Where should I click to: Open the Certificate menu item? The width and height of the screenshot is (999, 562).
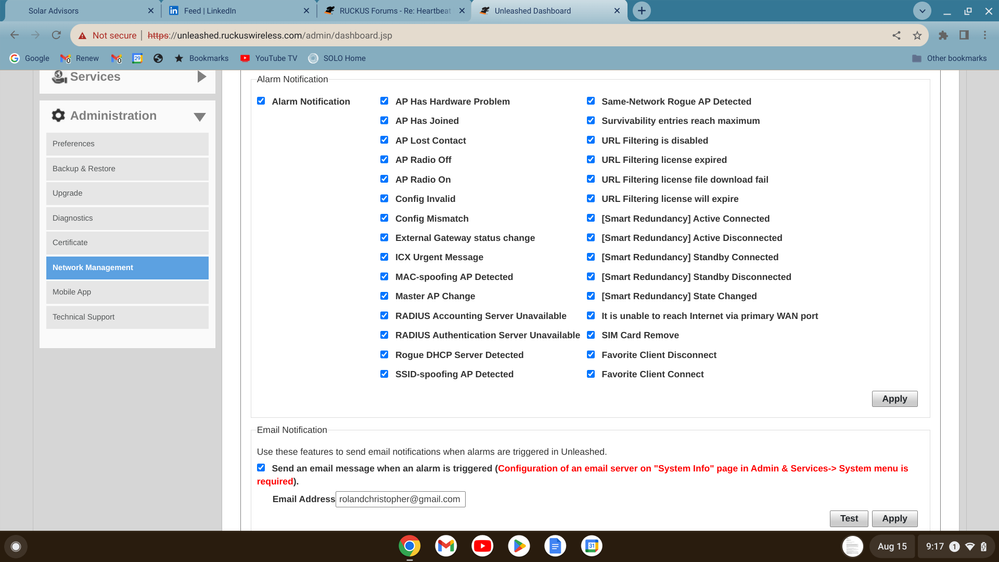tap(127, 243)
